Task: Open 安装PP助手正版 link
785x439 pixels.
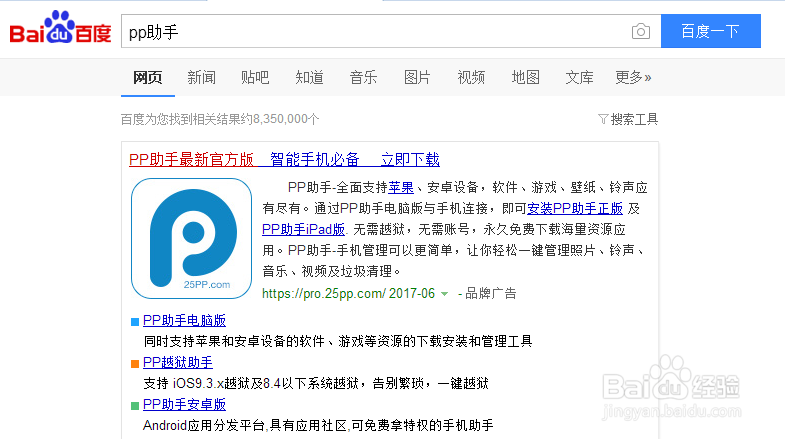Action: pos(575,208)
